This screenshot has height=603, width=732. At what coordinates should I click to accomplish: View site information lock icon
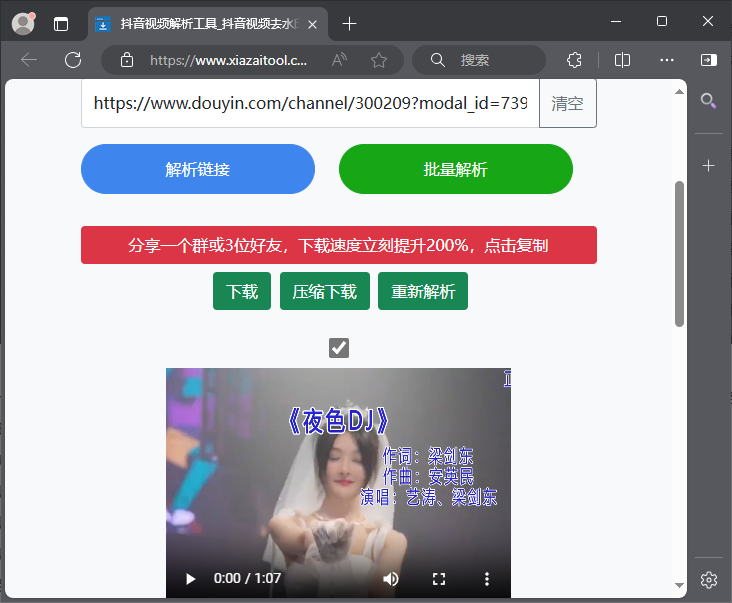[x=127, y=60]
